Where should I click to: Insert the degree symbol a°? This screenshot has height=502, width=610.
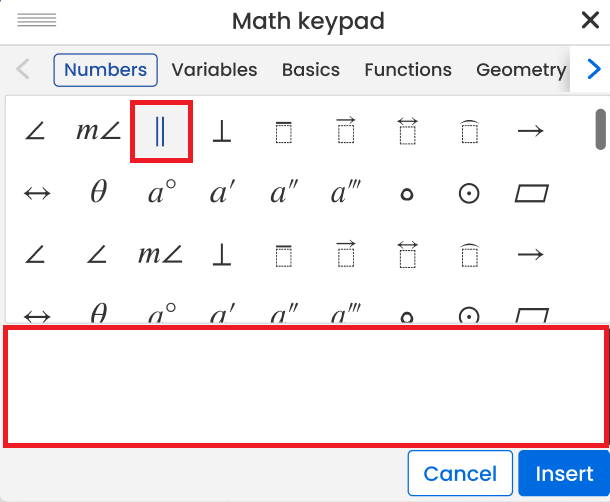[161, 193]
